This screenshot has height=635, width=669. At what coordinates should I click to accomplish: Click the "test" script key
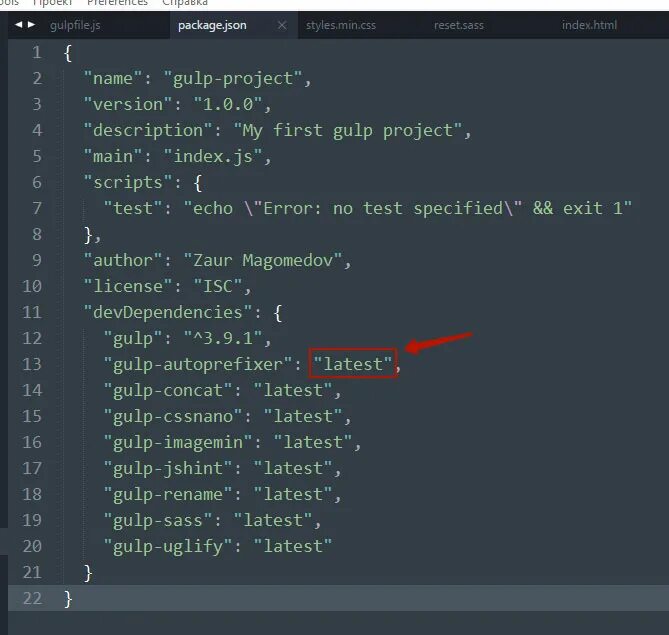(x=133, y=209)
